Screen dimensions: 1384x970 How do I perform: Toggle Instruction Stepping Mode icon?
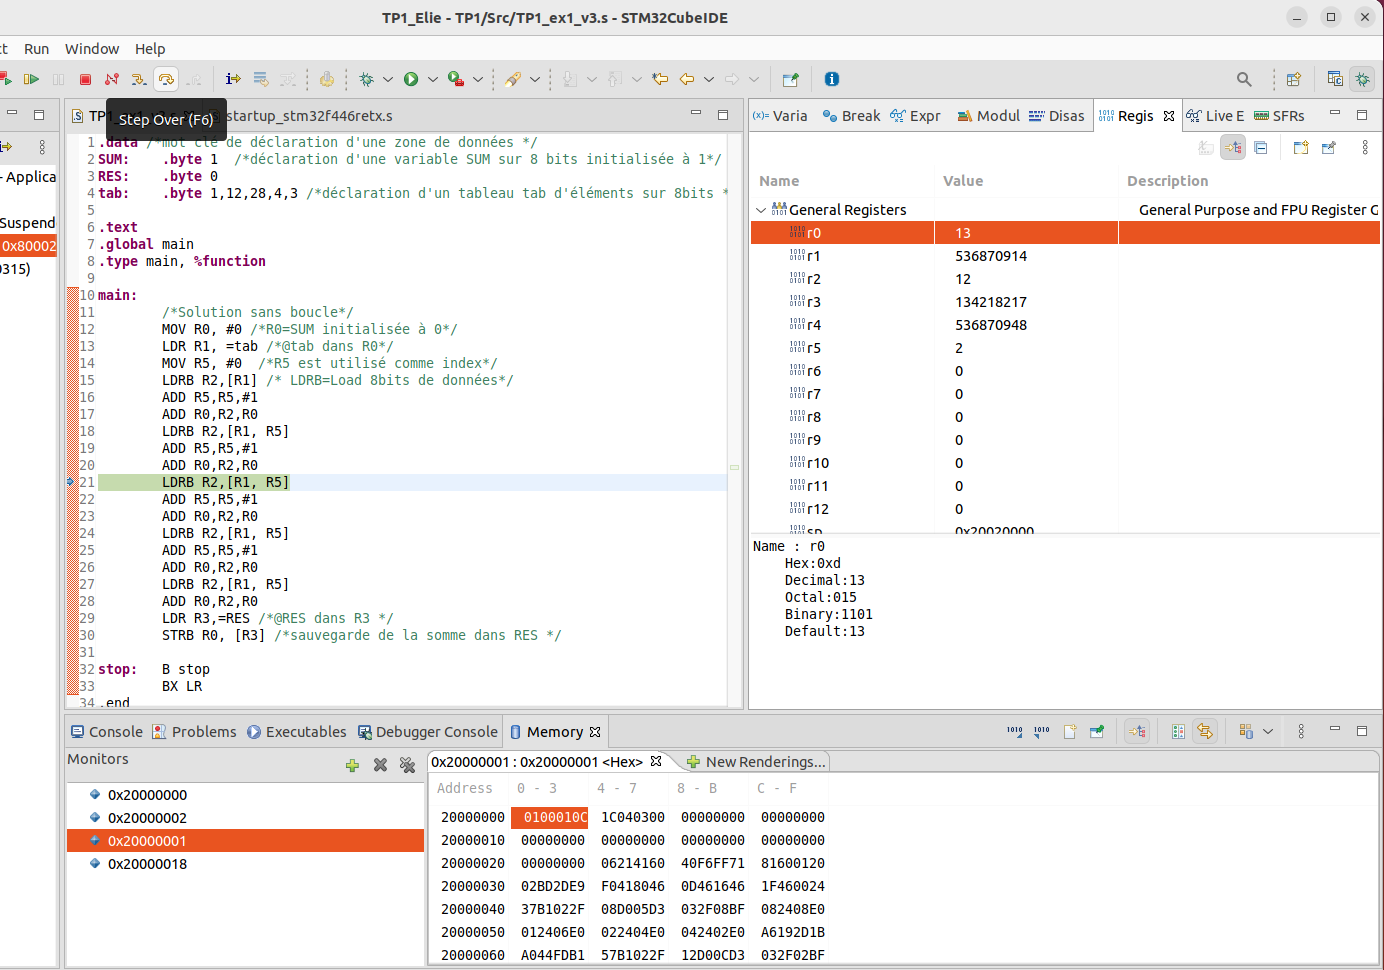(233, 79)
